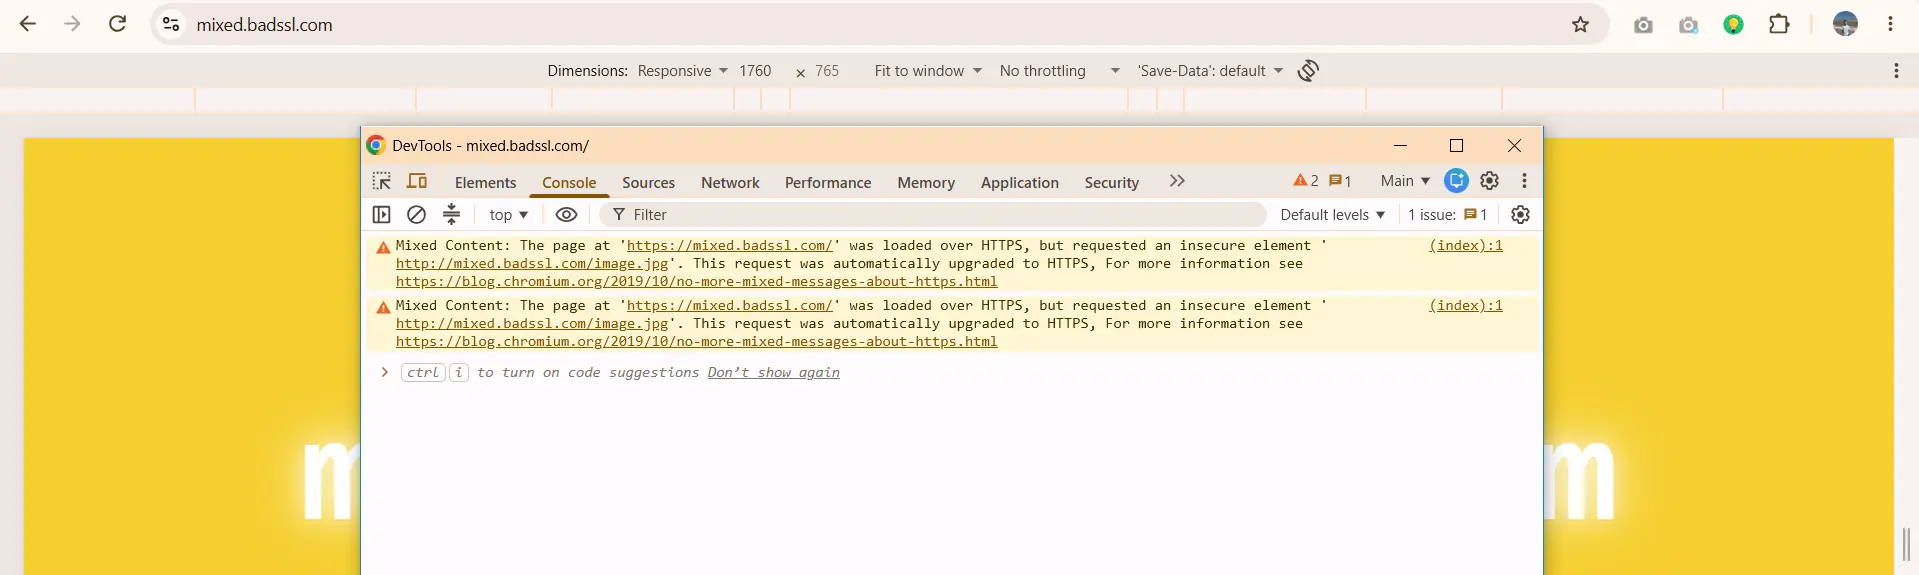The image size is (1919, 575).
Task: Open the Save-Data default dropdown
Action: pos(1210,71)
